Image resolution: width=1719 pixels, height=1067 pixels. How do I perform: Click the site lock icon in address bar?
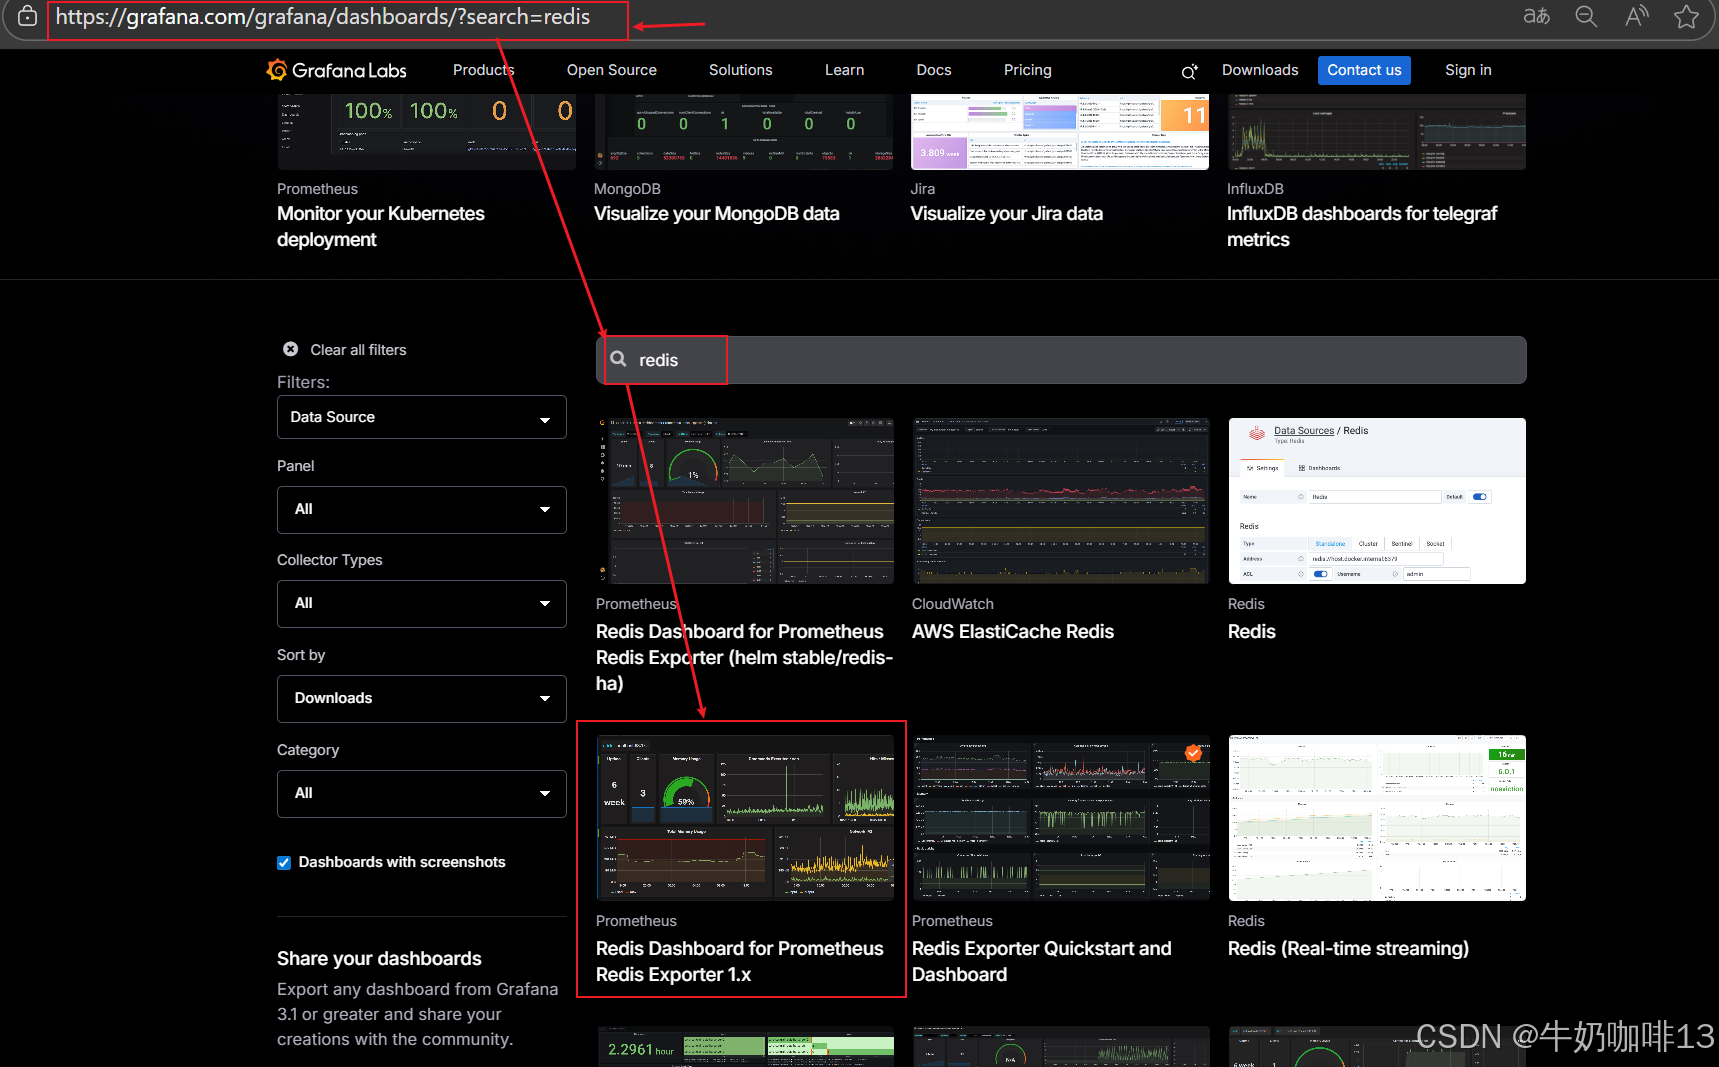pos(27,16)
